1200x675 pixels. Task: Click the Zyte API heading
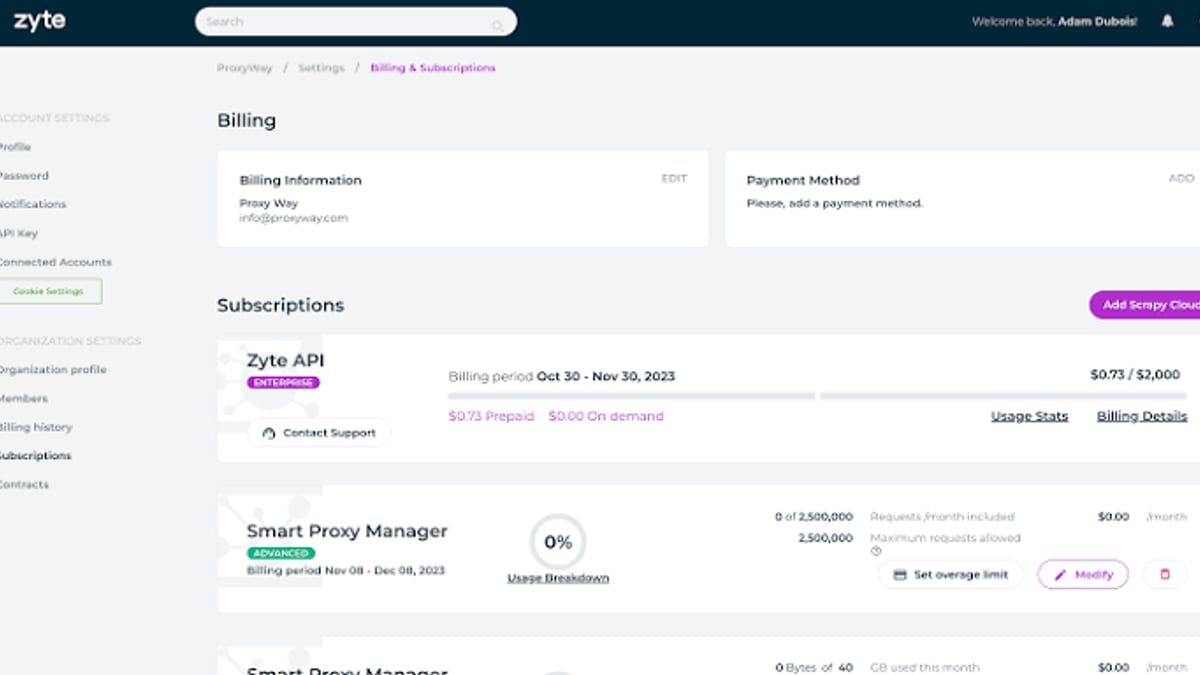click(x=286, y=360)
